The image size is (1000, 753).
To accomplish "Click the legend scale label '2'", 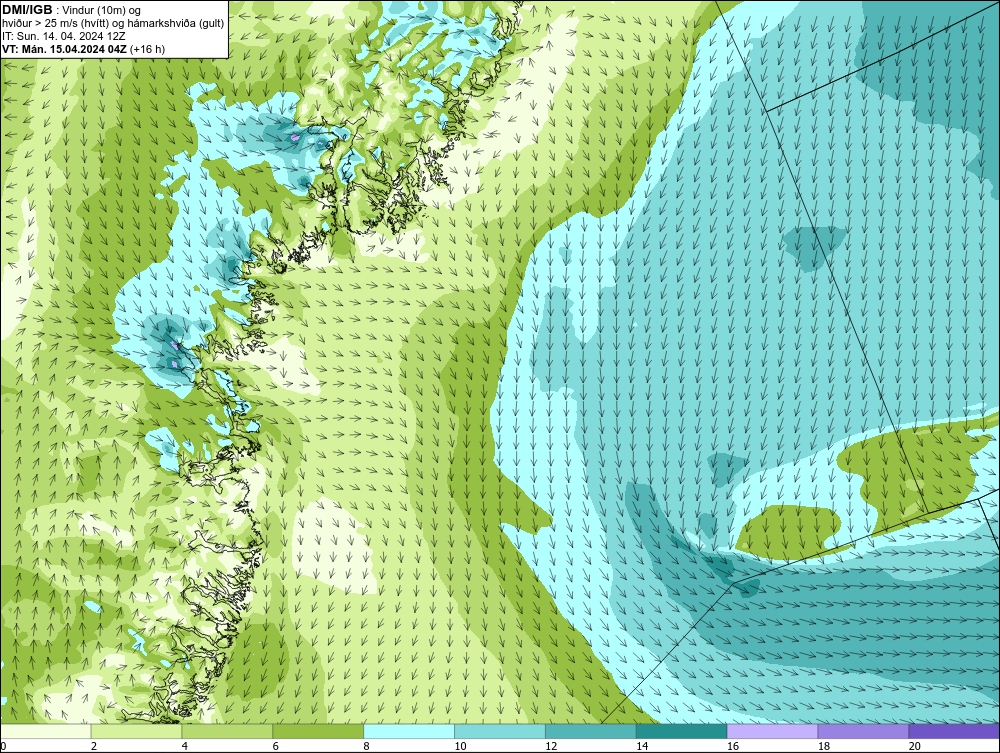I will point(94,746).
